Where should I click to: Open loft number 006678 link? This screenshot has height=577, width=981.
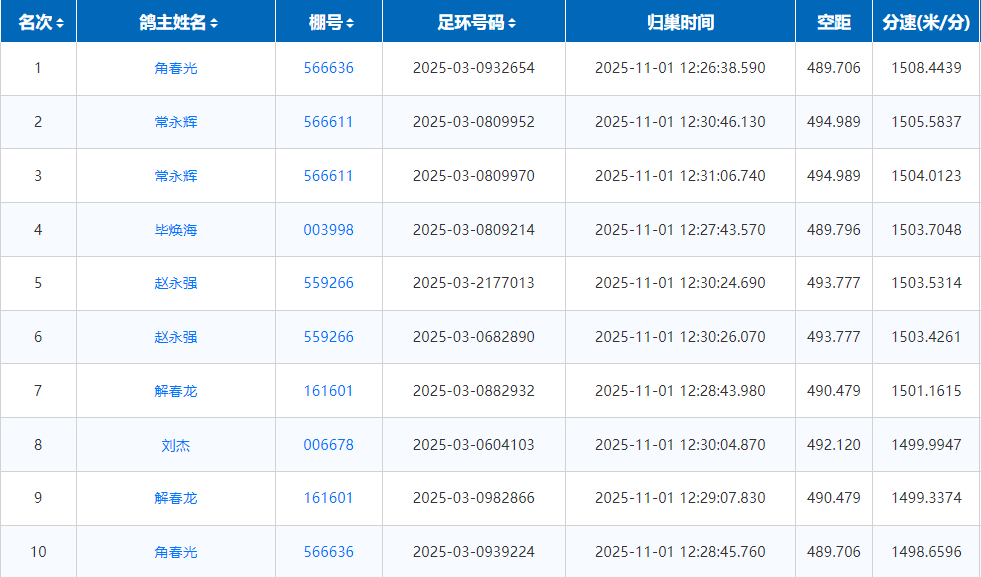point(328,445)
